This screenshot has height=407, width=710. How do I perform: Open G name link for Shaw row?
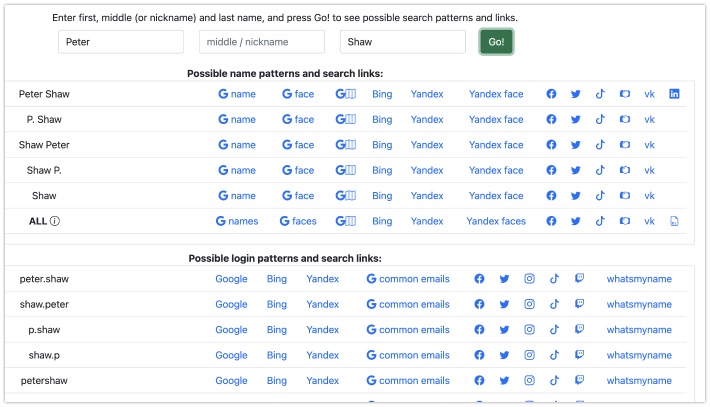(x=237, y=196)
